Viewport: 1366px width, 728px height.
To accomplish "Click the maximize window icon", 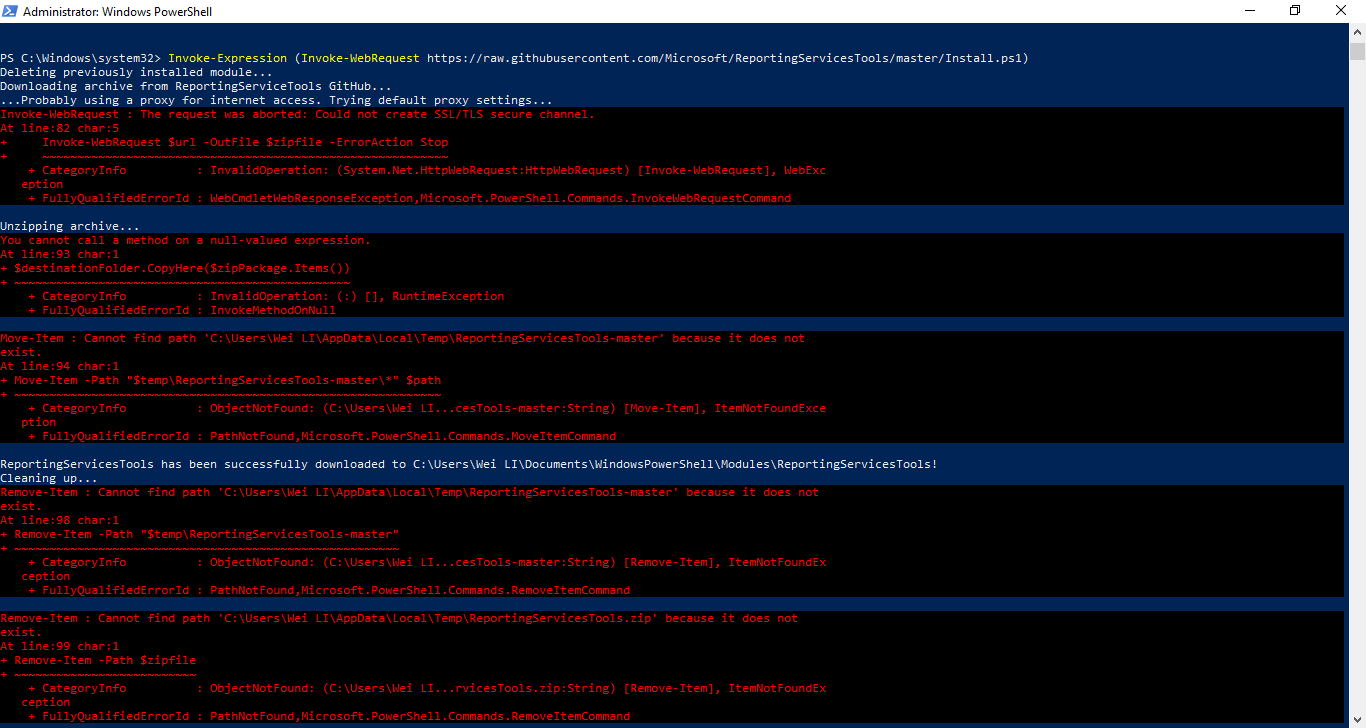I will click(1295, 10).
